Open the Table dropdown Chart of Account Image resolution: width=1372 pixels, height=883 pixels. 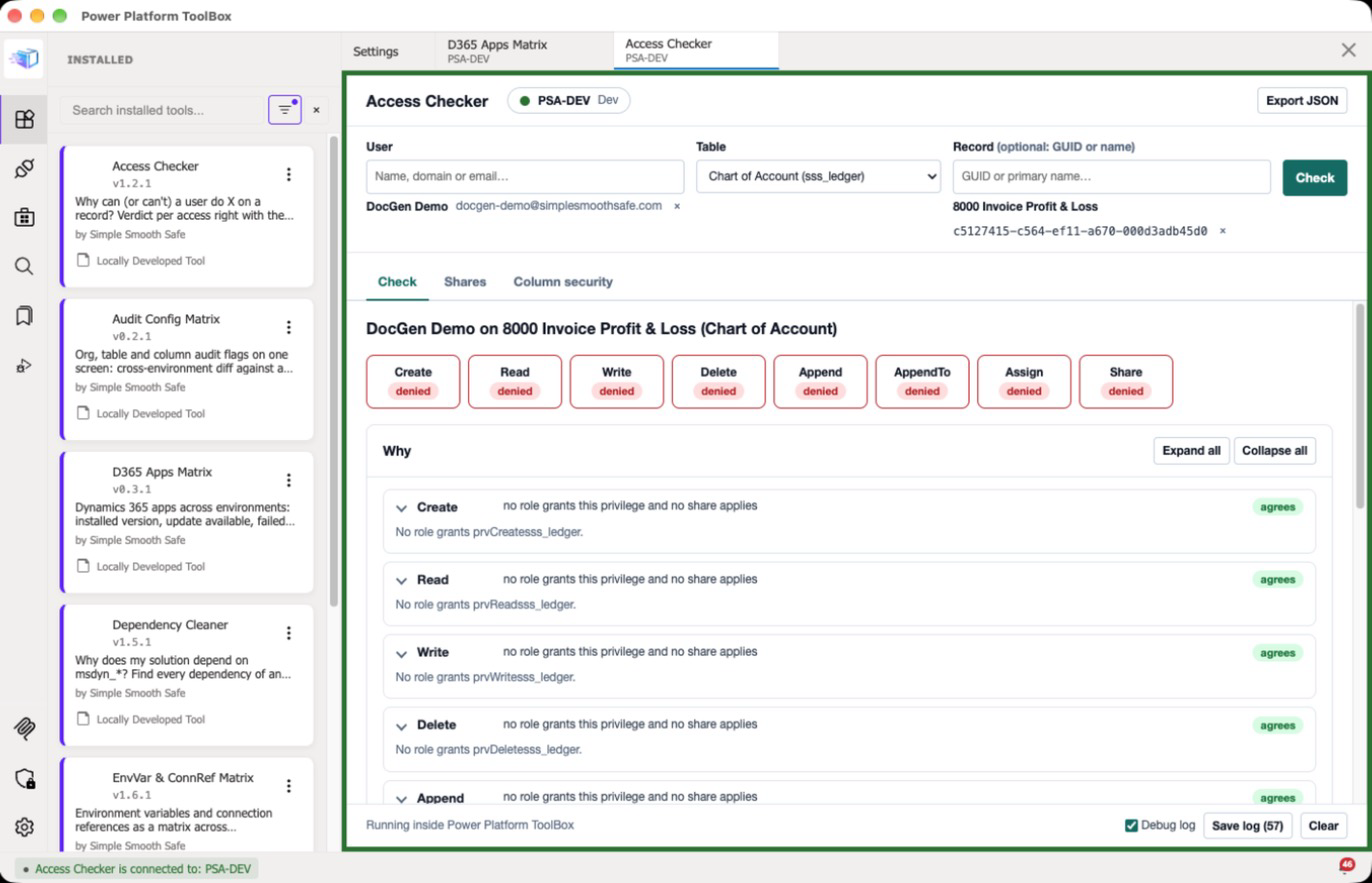pos(819,177)
